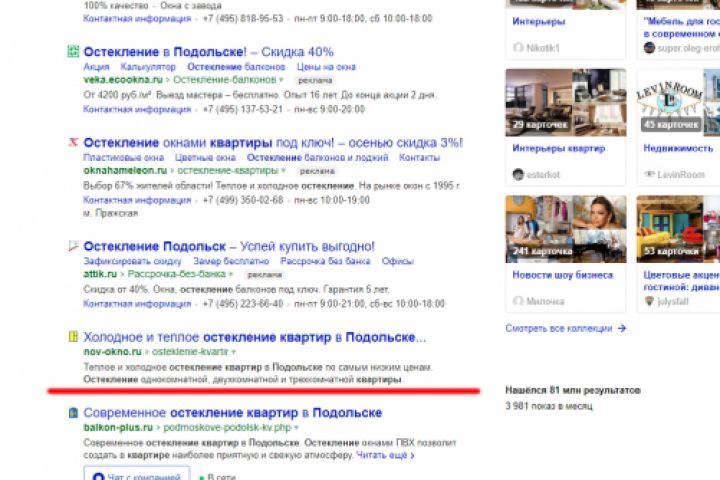The width and height of the screenshot is (720, 480).
Task: Expand dropdown after Остекление-балконов path
Action: pos(281,80)
